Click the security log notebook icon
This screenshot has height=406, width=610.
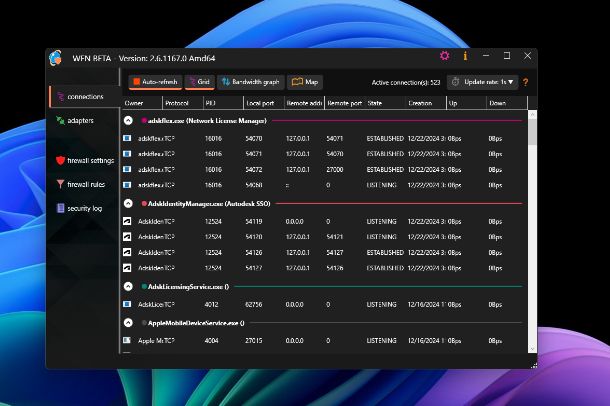(x=60, y=208)
